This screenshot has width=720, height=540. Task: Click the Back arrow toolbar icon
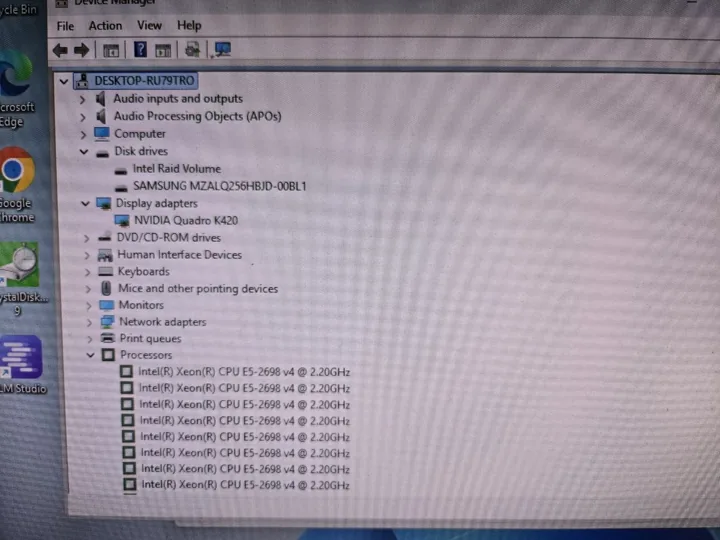coord(60,50)
